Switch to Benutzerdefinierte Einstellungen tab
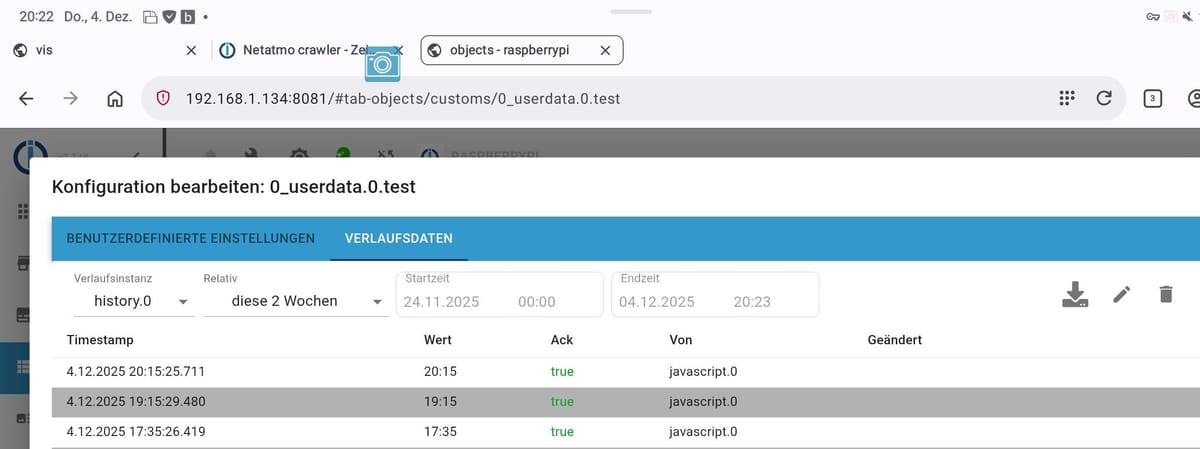 click(x=190, y=238)
